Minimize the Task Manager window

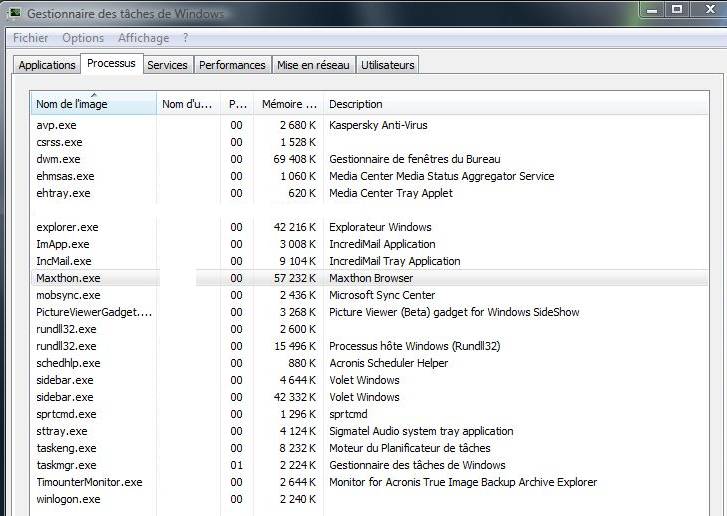point(653,10)
